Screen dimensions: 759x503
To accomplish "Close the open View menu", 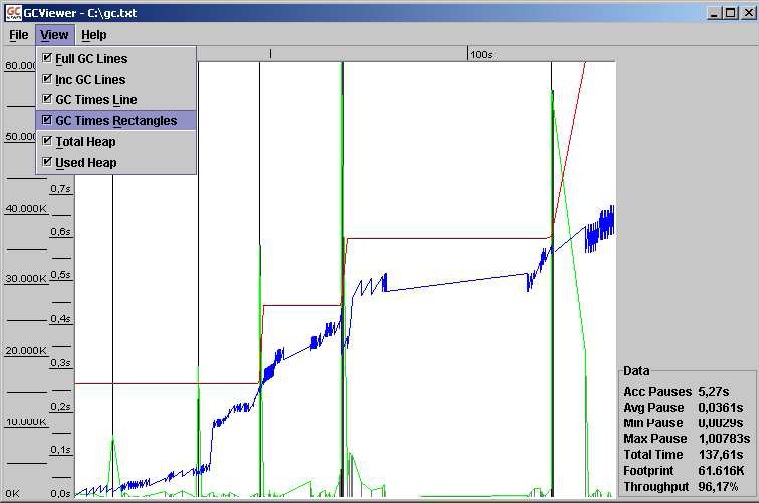I will pyautogui.click(x=54, y=35).
